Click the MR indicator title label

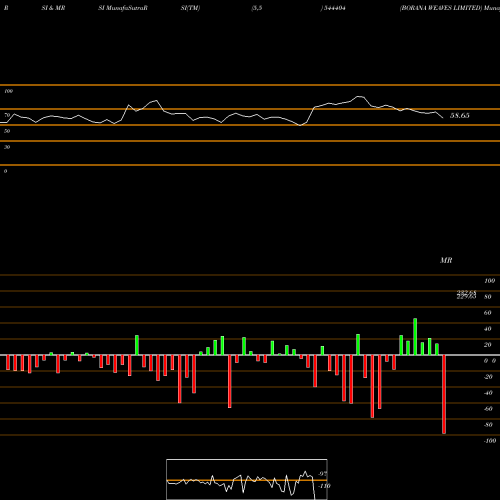[446, 260]
